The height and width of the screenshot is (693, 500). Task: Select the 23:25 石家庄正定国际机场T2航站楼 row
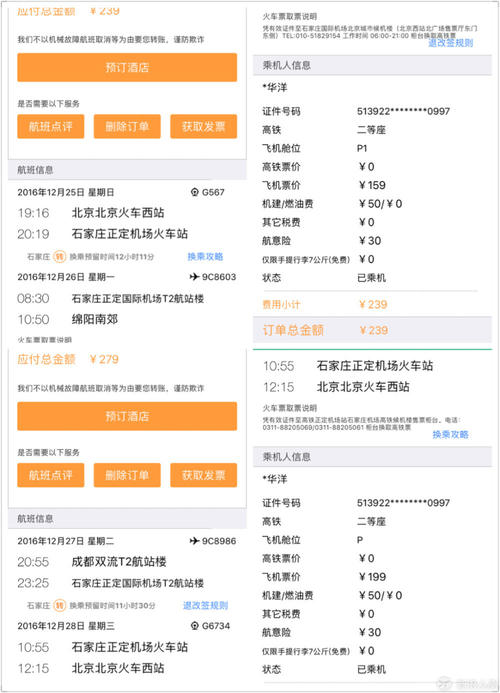click(111, 583)
